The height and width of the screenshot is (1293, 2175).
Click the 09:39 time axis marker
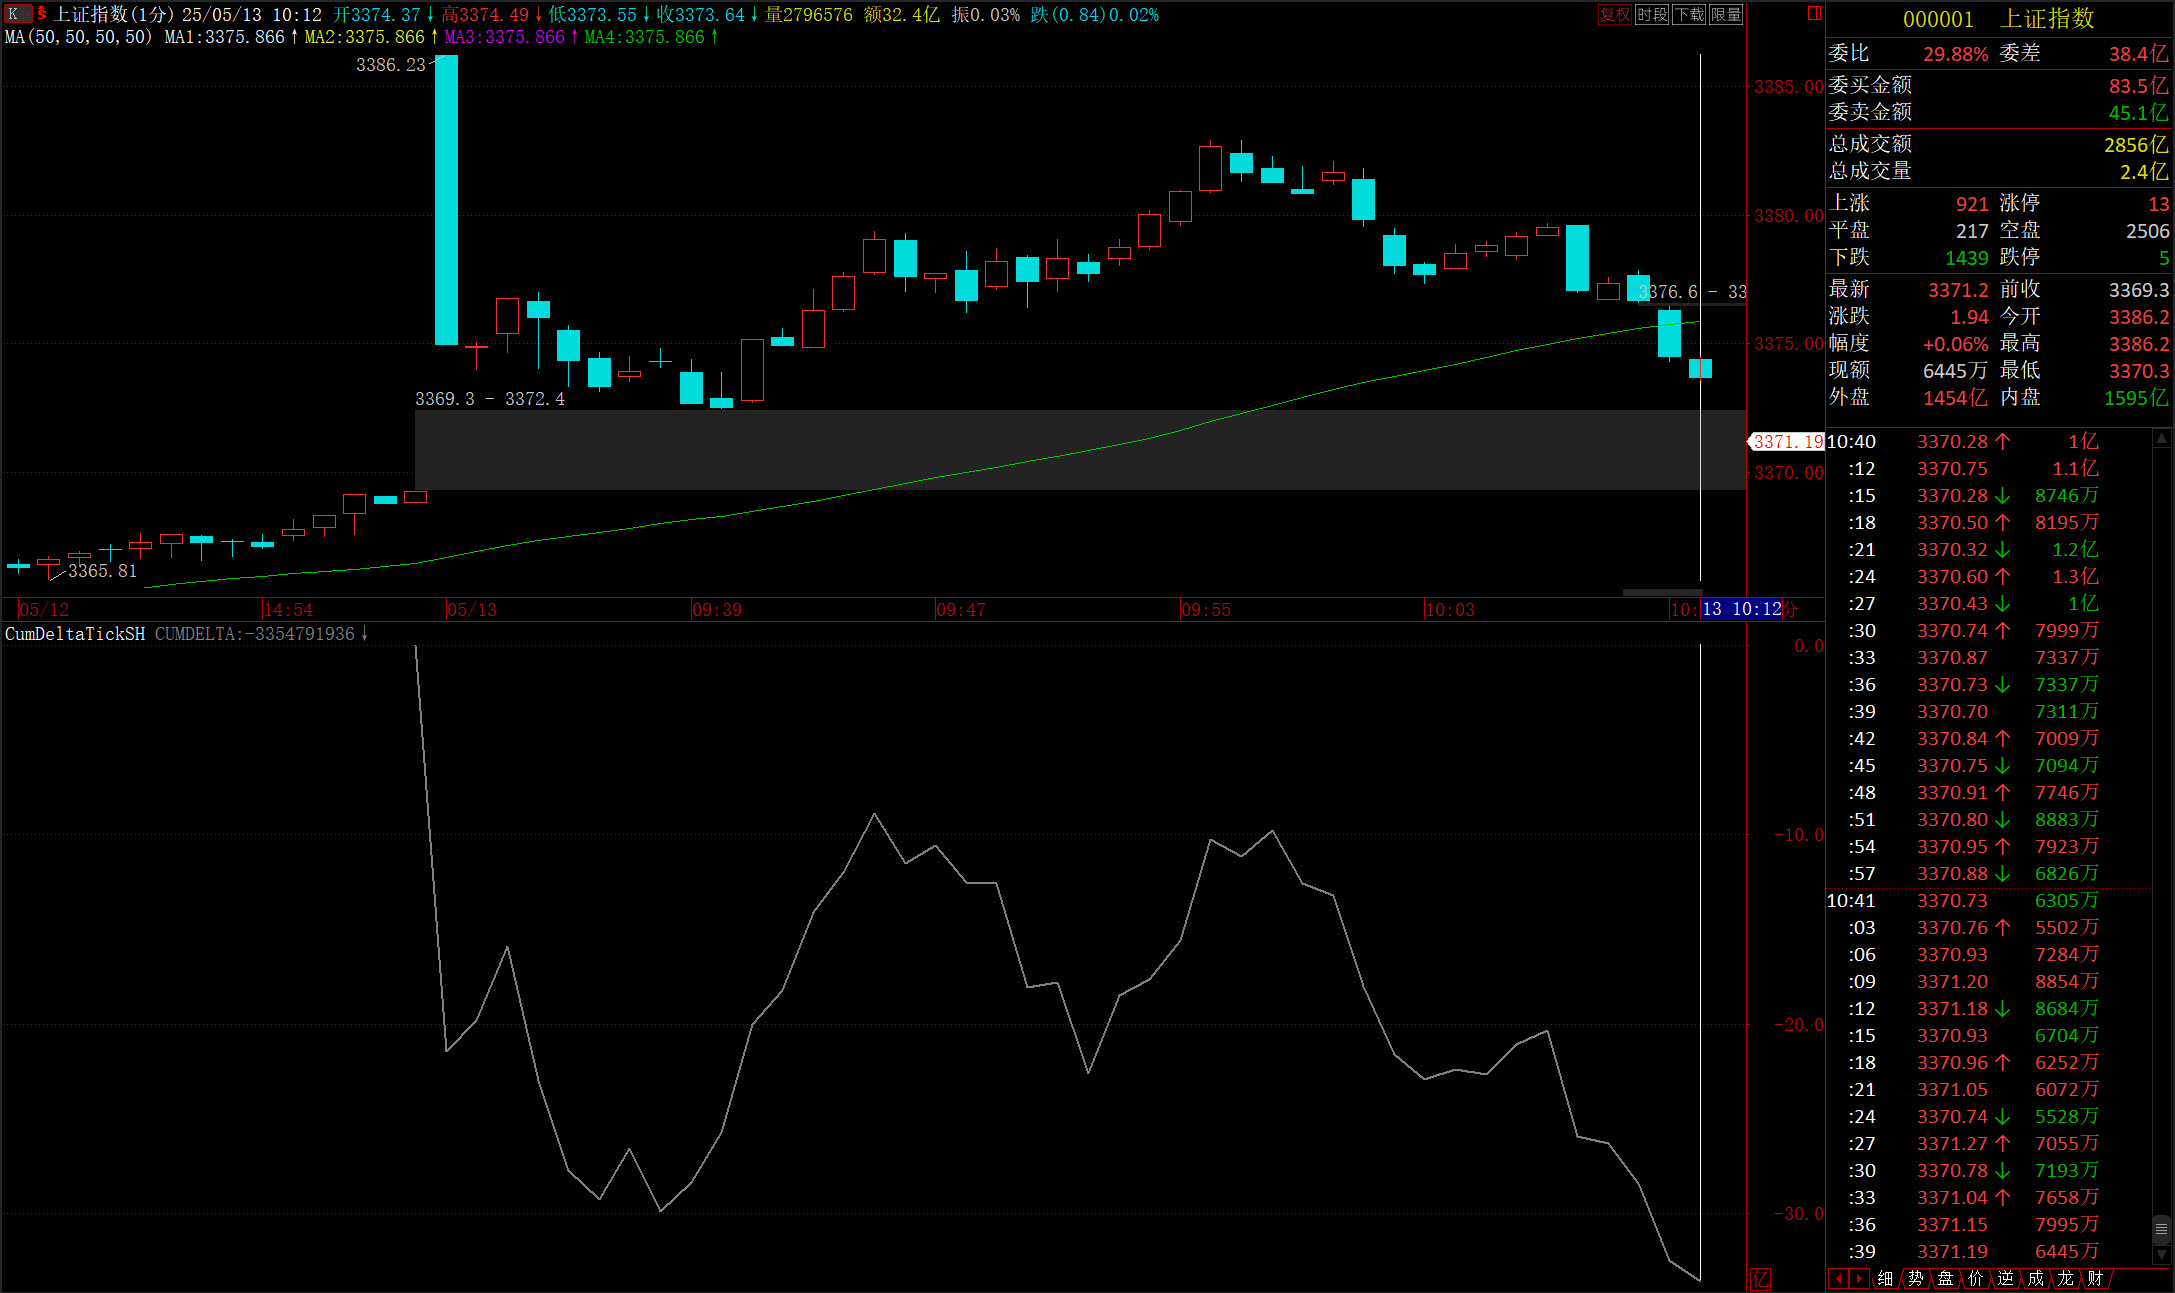pyautogui.click(x=717, y=610)
